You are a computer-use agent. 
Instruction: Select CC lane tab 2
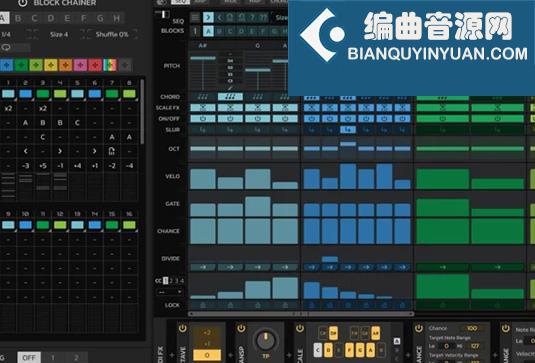coord(171,281)
